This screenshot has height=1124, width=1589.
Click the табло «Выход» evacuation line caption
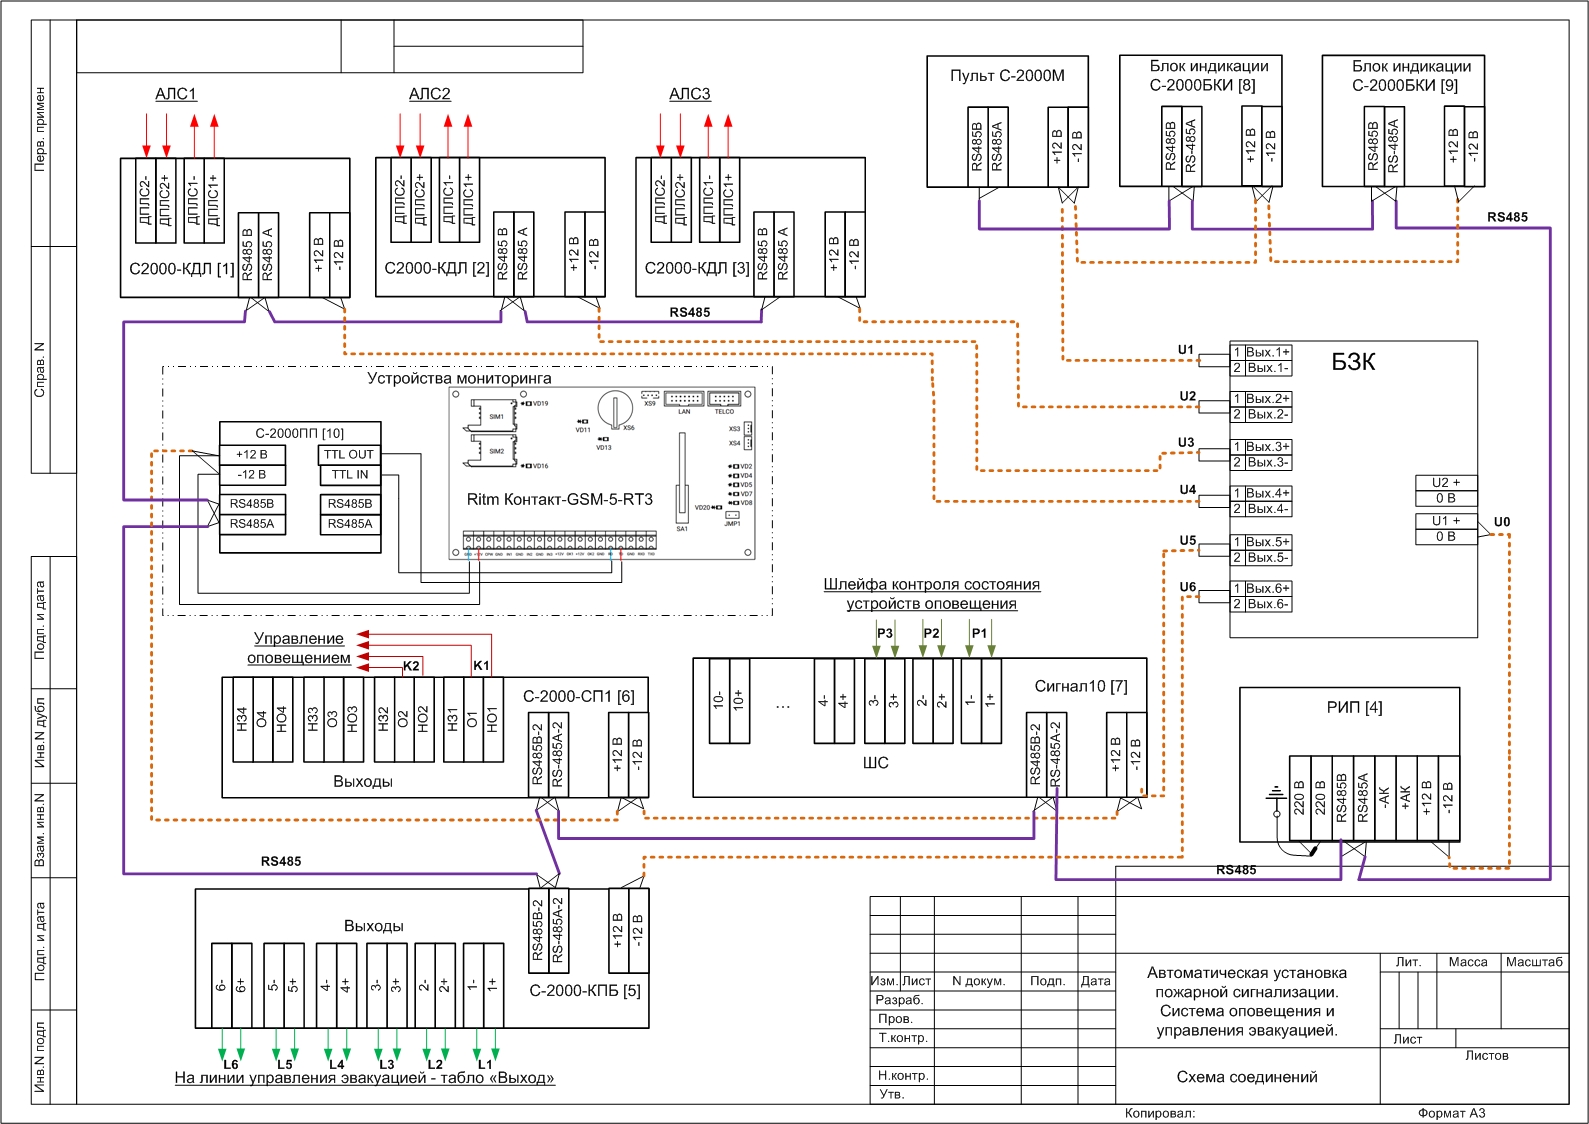tap(364, 1078)
